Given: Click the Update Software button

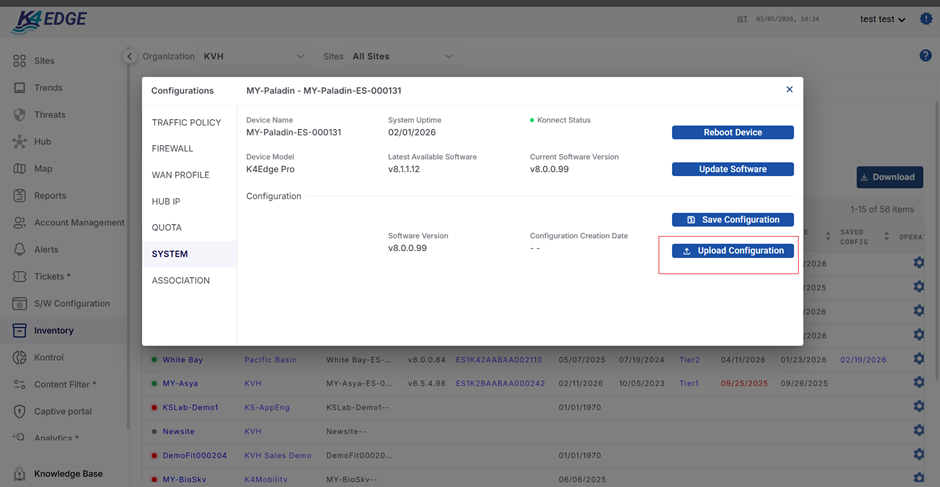Looking at the screenshot, I should 732,169.
